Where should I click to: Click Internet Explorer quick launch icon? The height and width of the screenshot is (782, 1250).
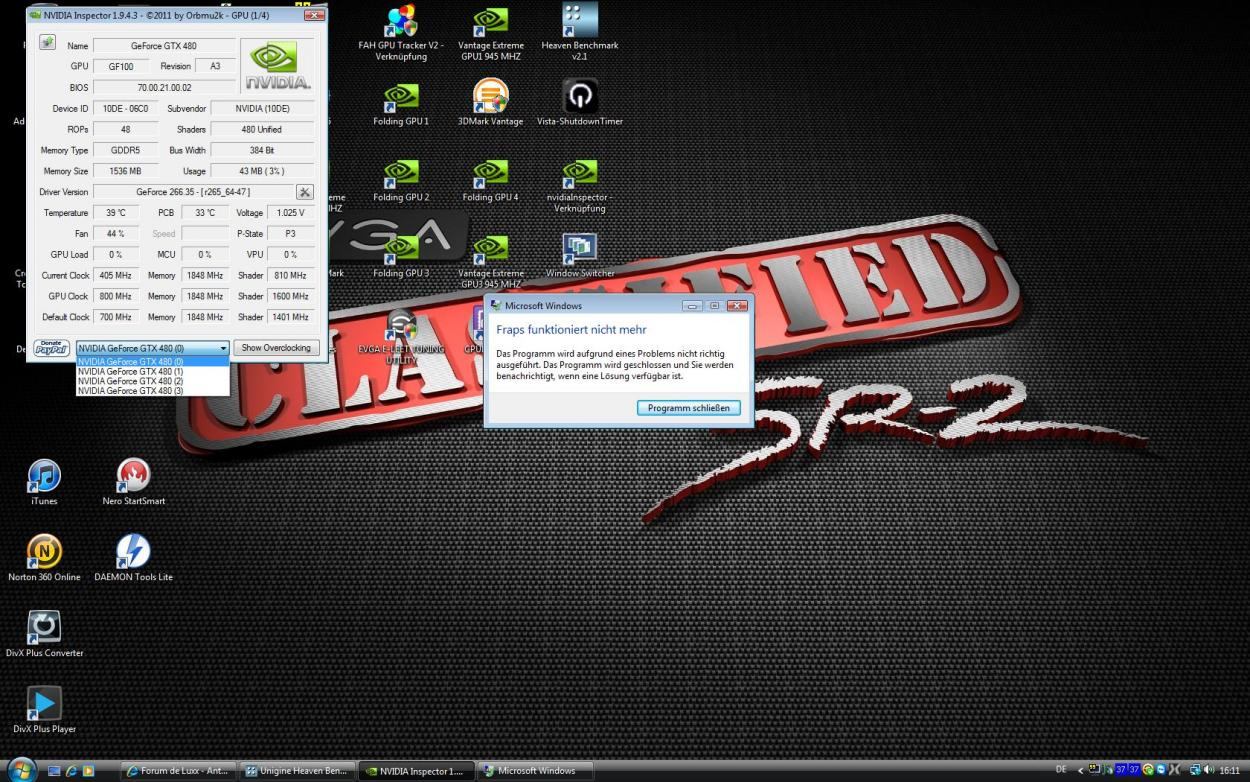tap(71, 771)
